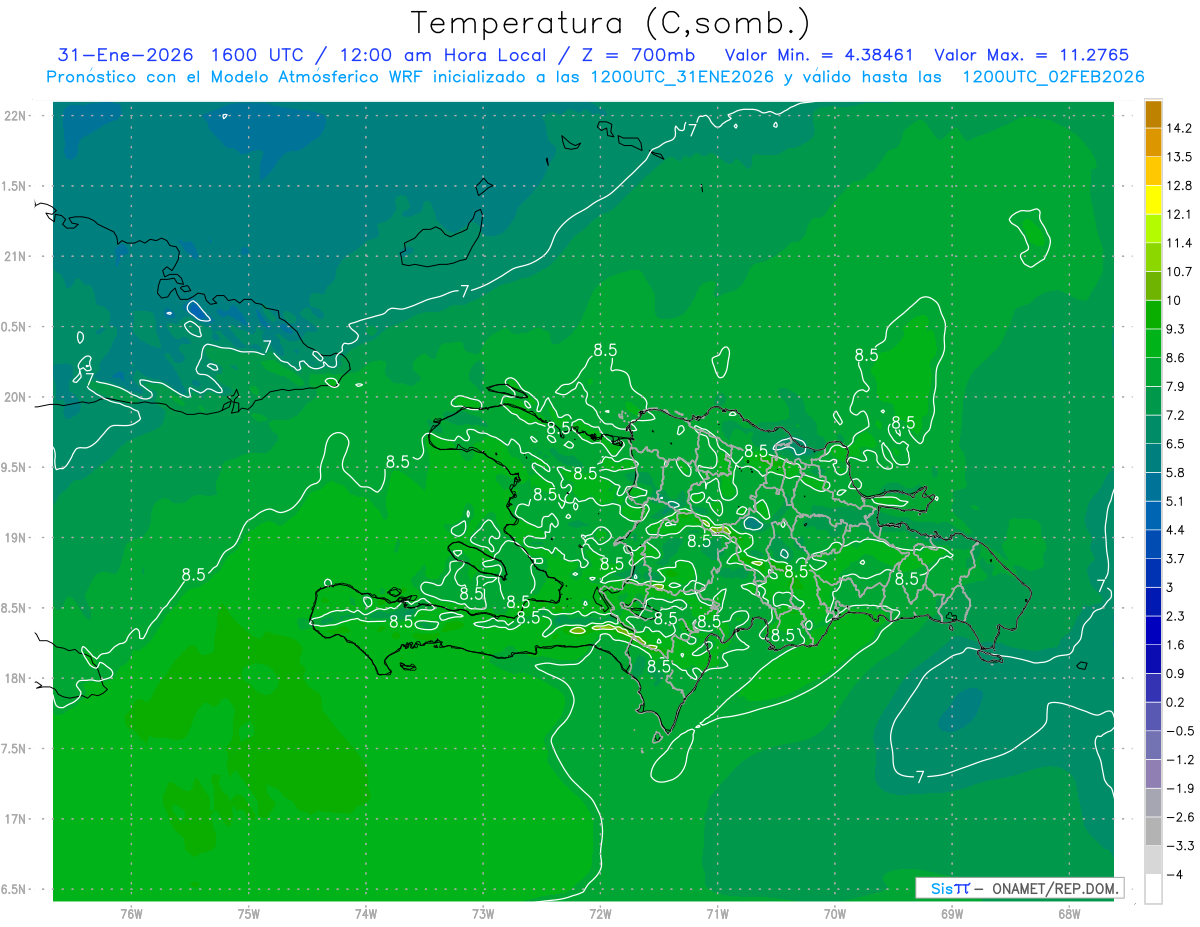Click the white swatch below -4 label

[x=1153, y=889]
